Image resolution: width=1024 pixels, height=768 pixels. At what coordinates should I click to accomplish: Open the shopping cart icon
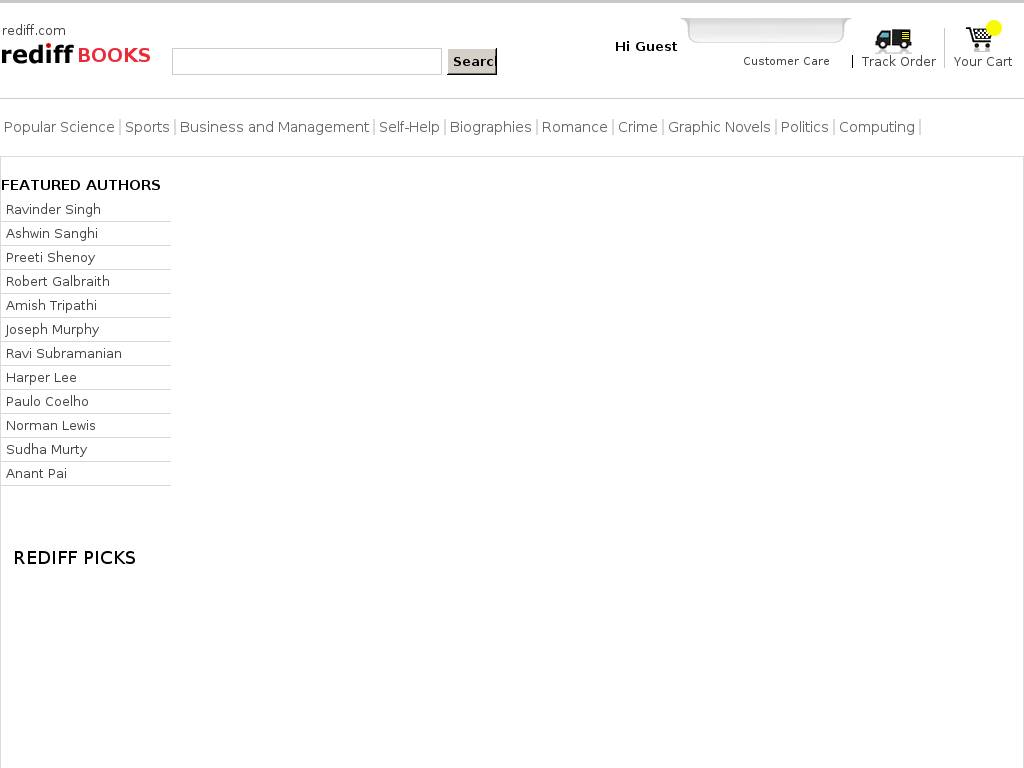[x=980, y=38]
